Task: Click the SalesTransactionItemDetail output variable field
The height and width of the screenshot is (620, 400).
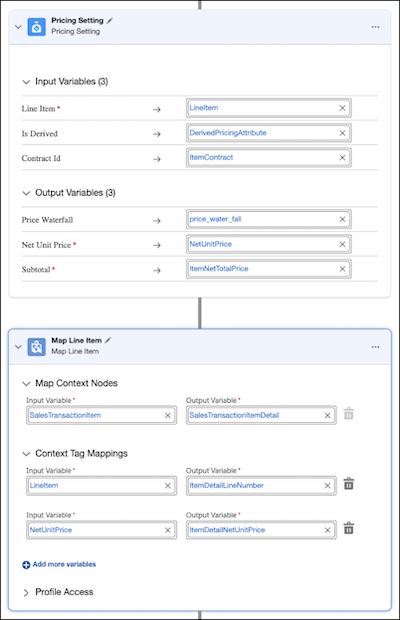Action: coord(261,415)
